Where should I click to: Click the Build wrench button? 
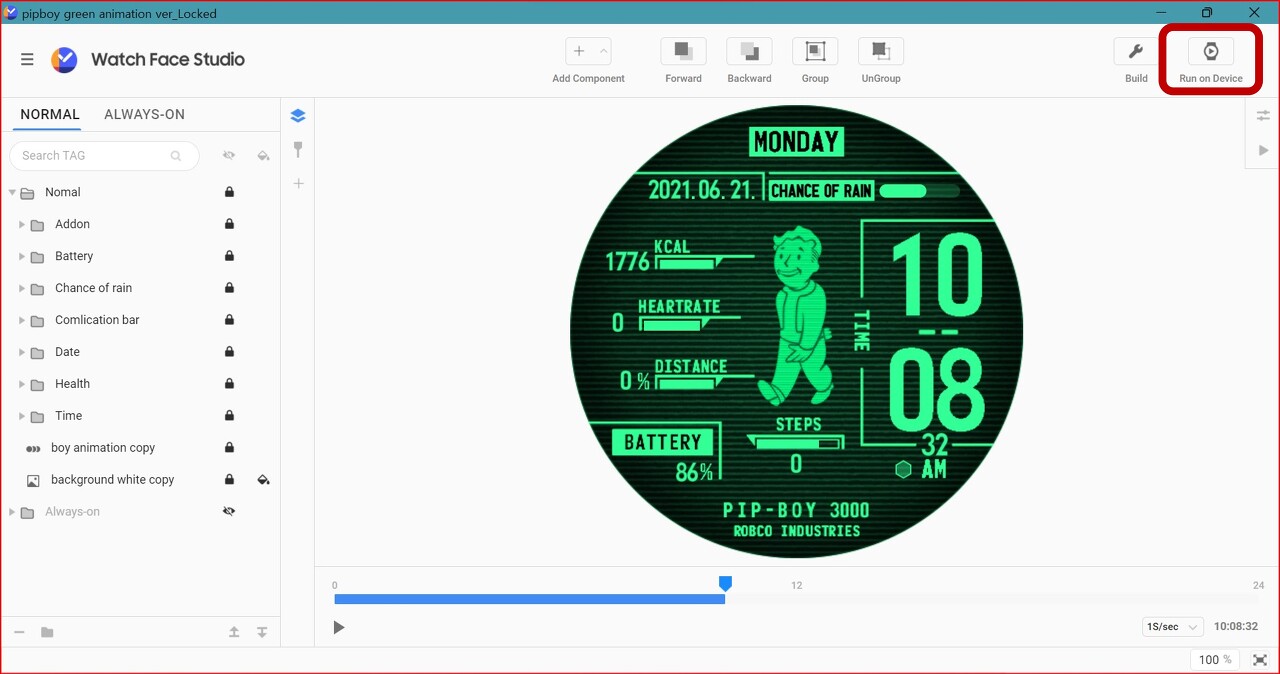[1136, 51]
